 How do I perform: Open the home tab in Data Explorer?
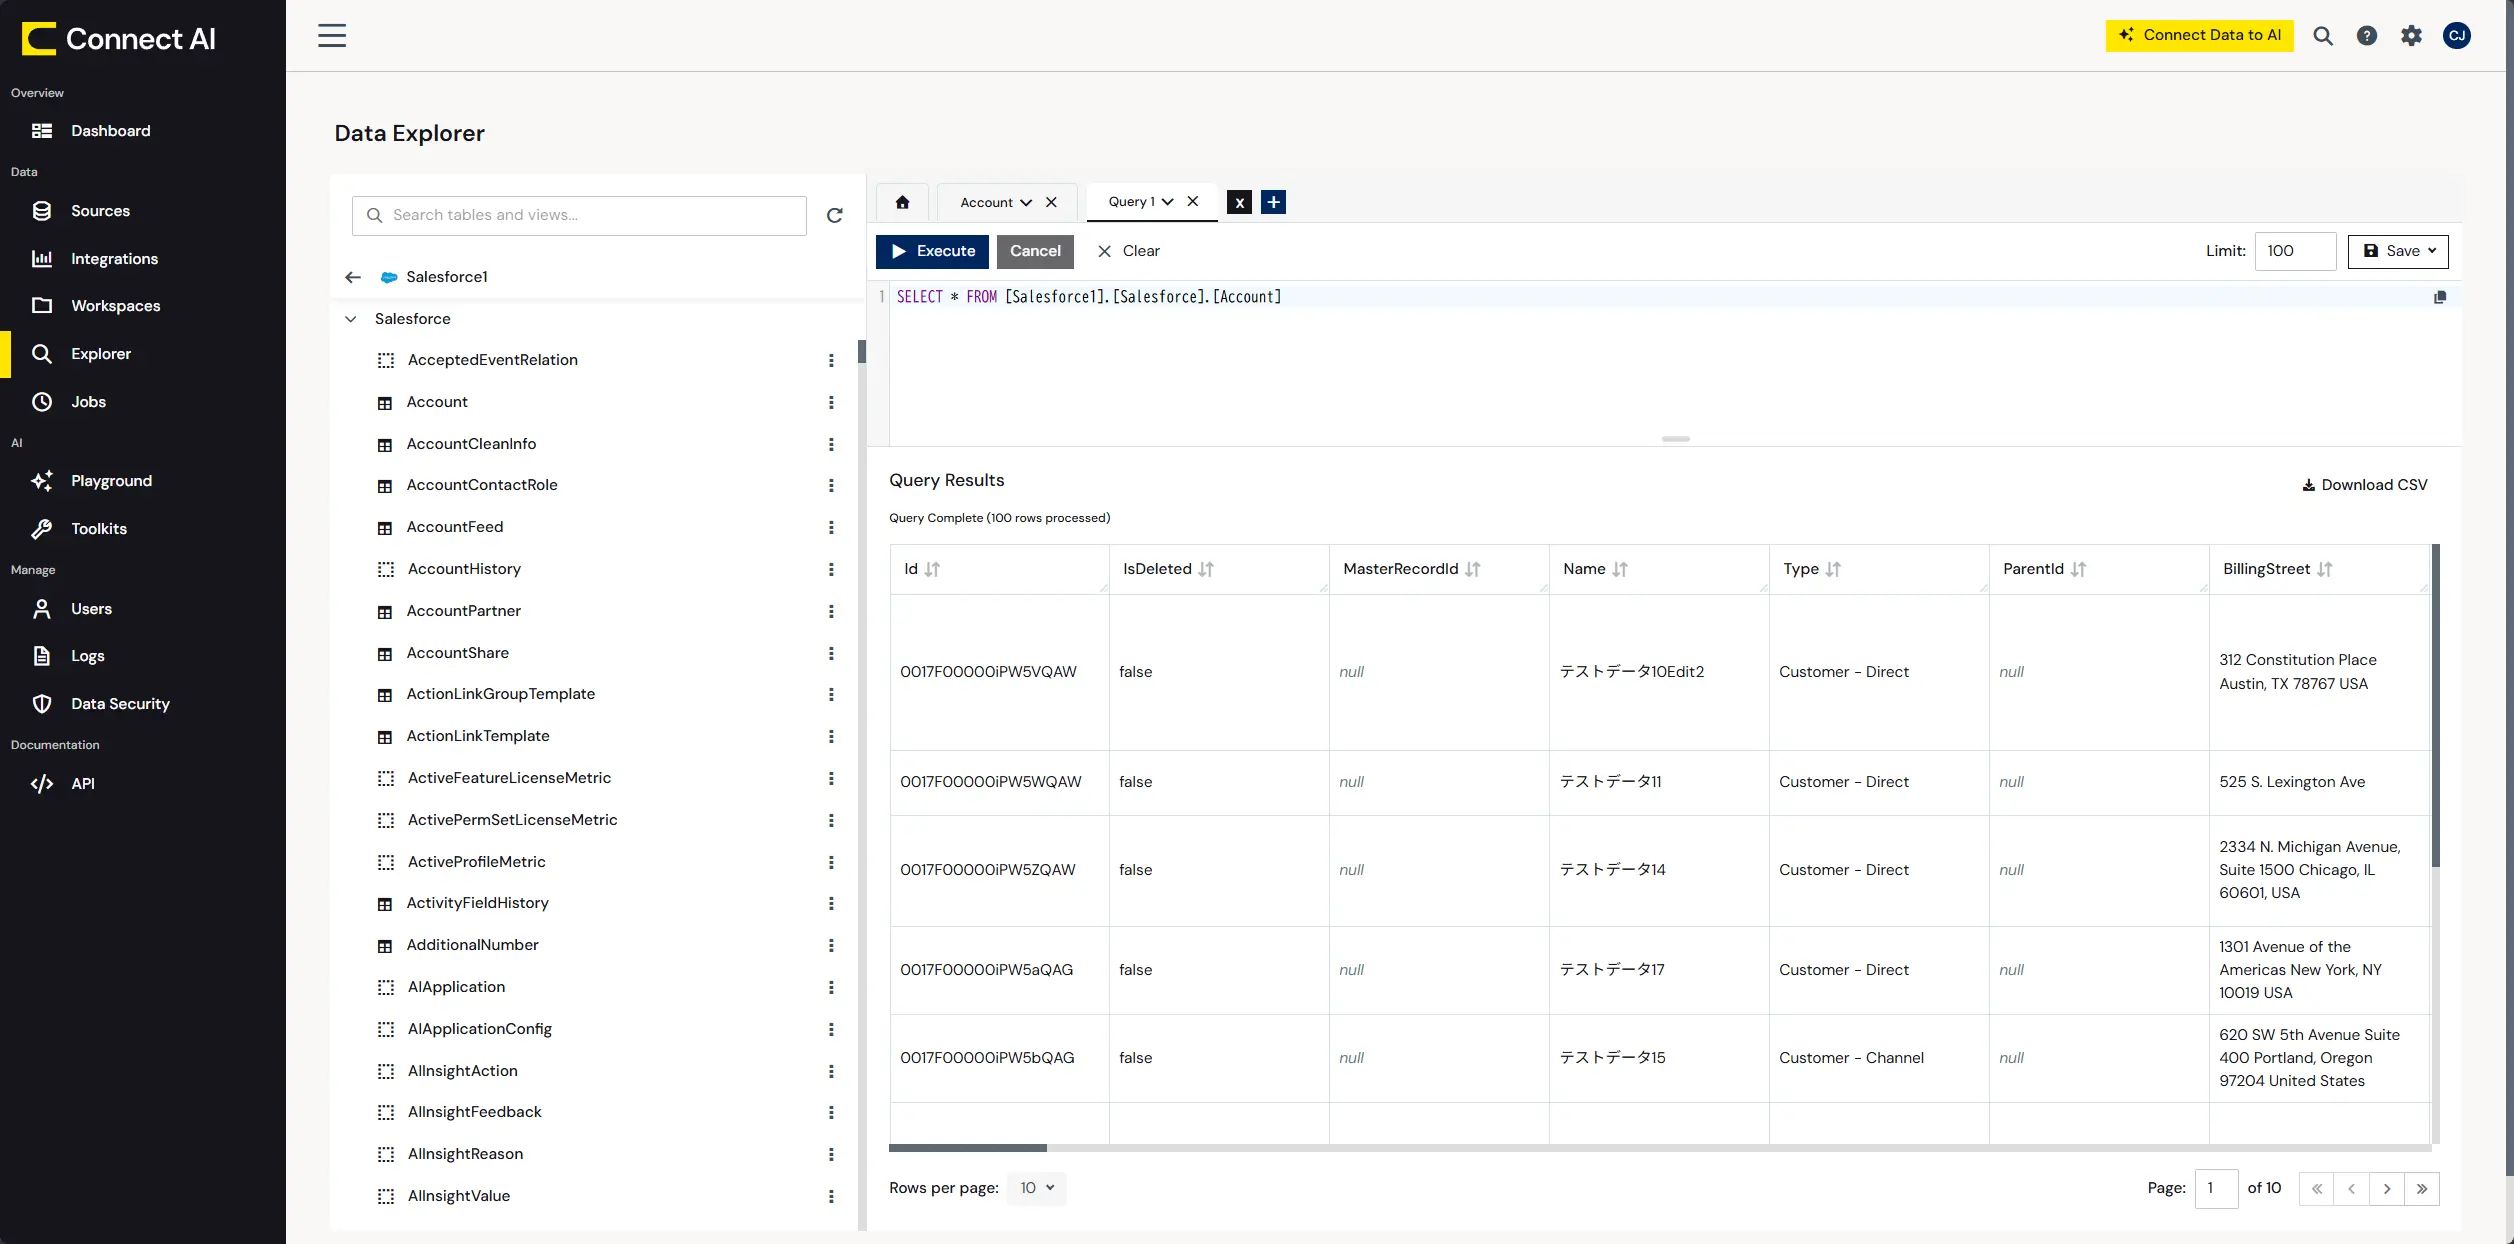(902, 202)
